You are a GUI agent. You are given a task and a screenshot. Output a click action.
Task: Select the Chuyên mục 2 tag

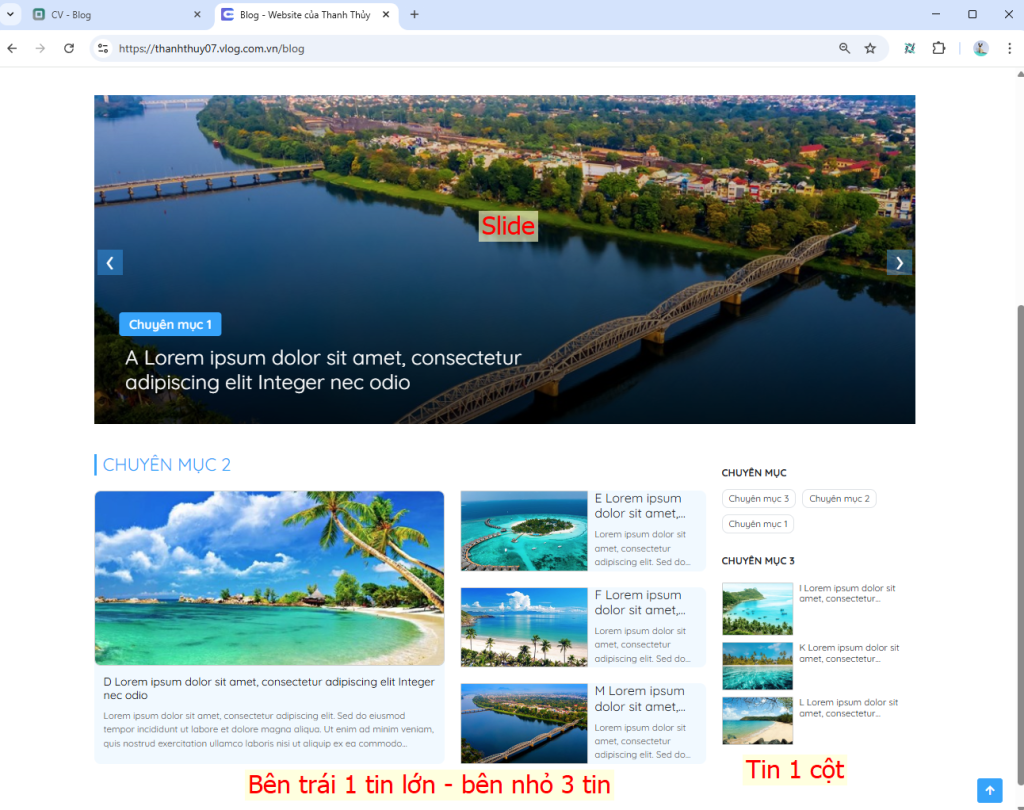[839, 498]
